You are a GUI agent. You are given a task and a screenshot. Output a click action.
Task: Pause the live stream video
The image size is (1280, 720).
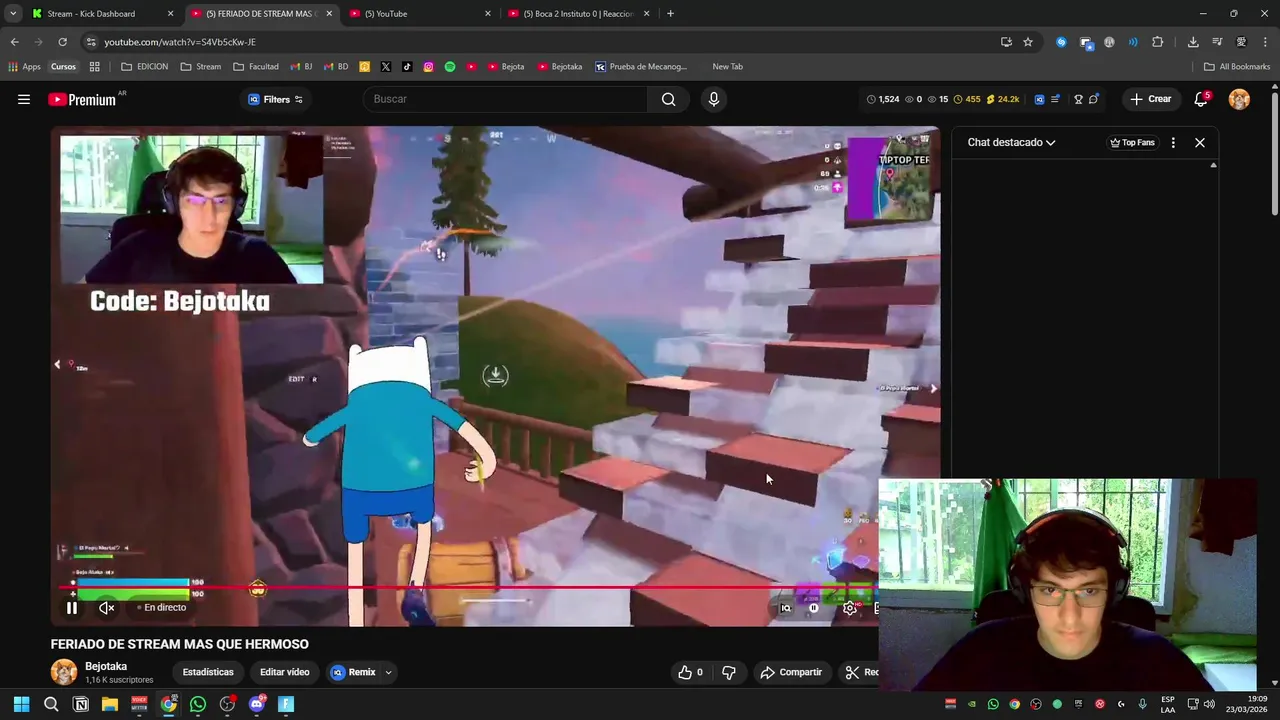[72, 607]
